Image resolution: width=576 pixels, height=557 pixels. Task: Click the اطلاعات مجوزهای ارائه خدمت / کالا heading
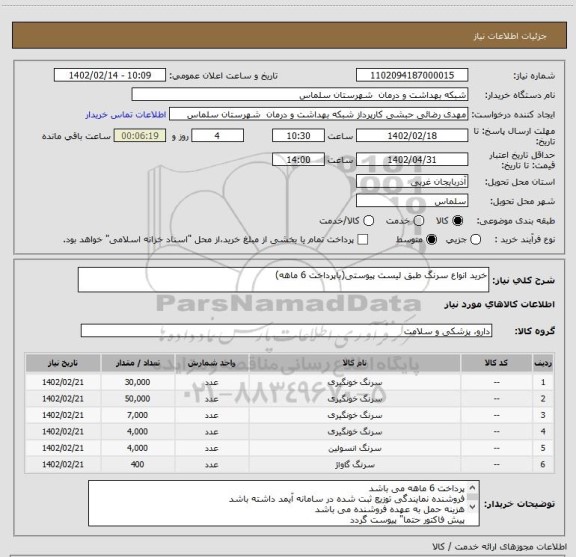click(500, 547)
